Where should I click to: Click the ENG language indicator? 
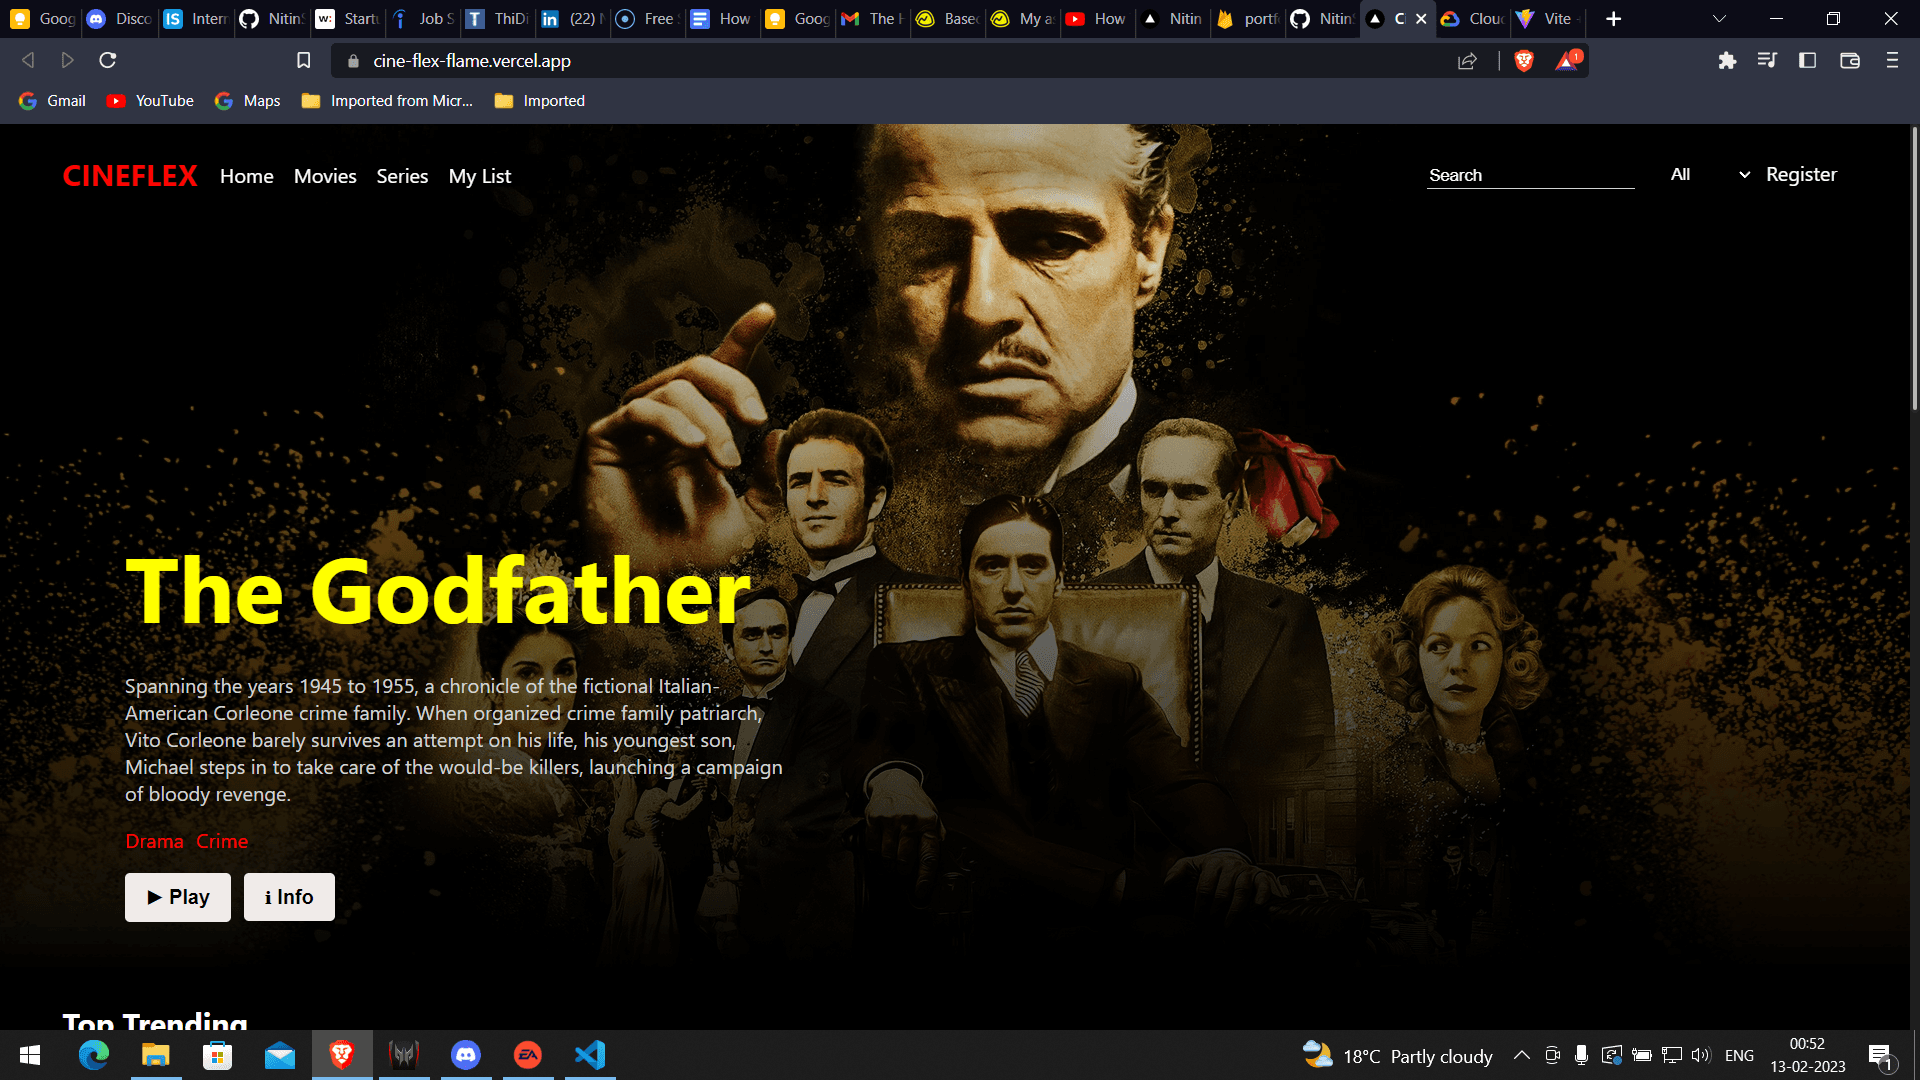point(1739,1056)
